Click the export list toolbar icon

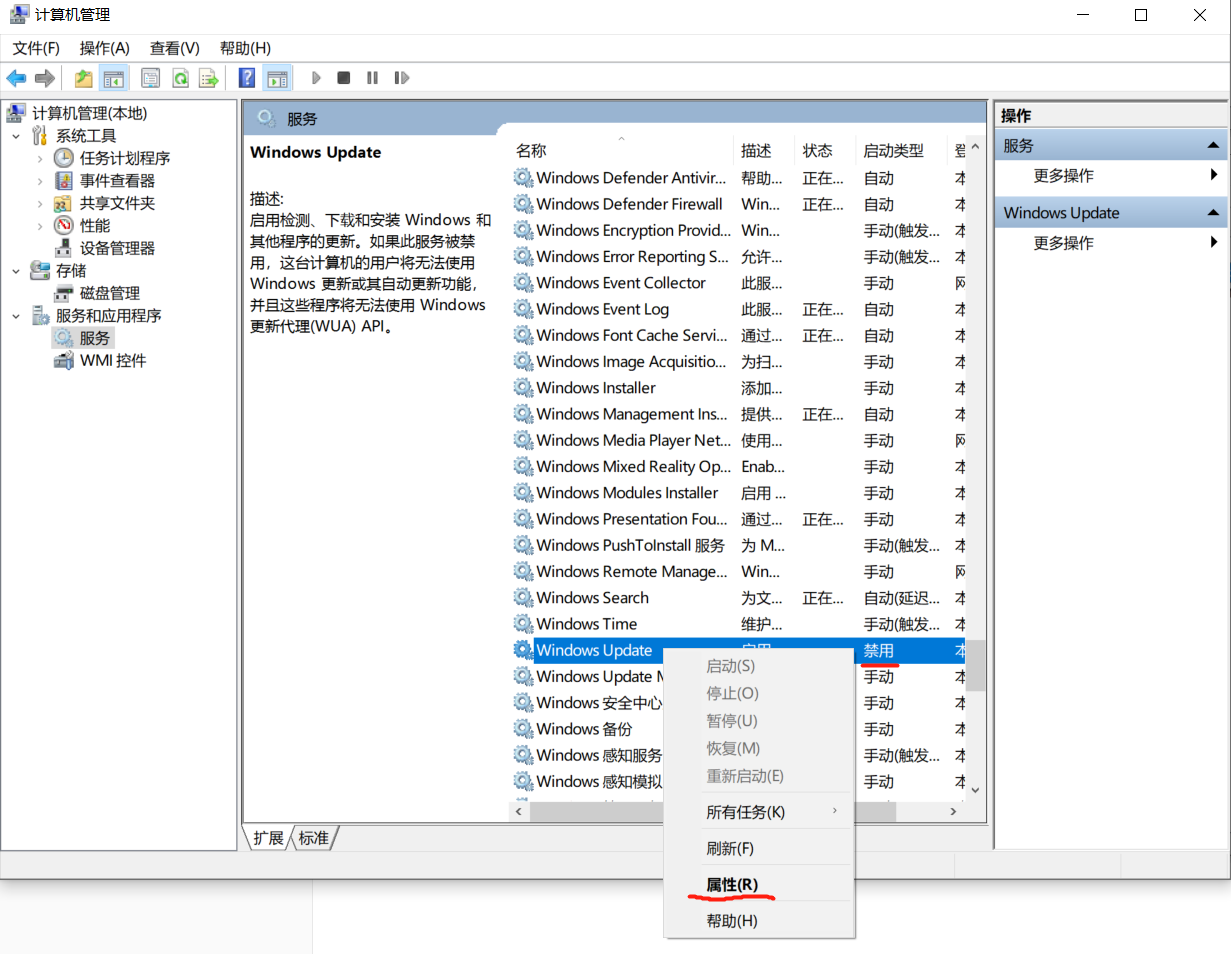[208, 78]
